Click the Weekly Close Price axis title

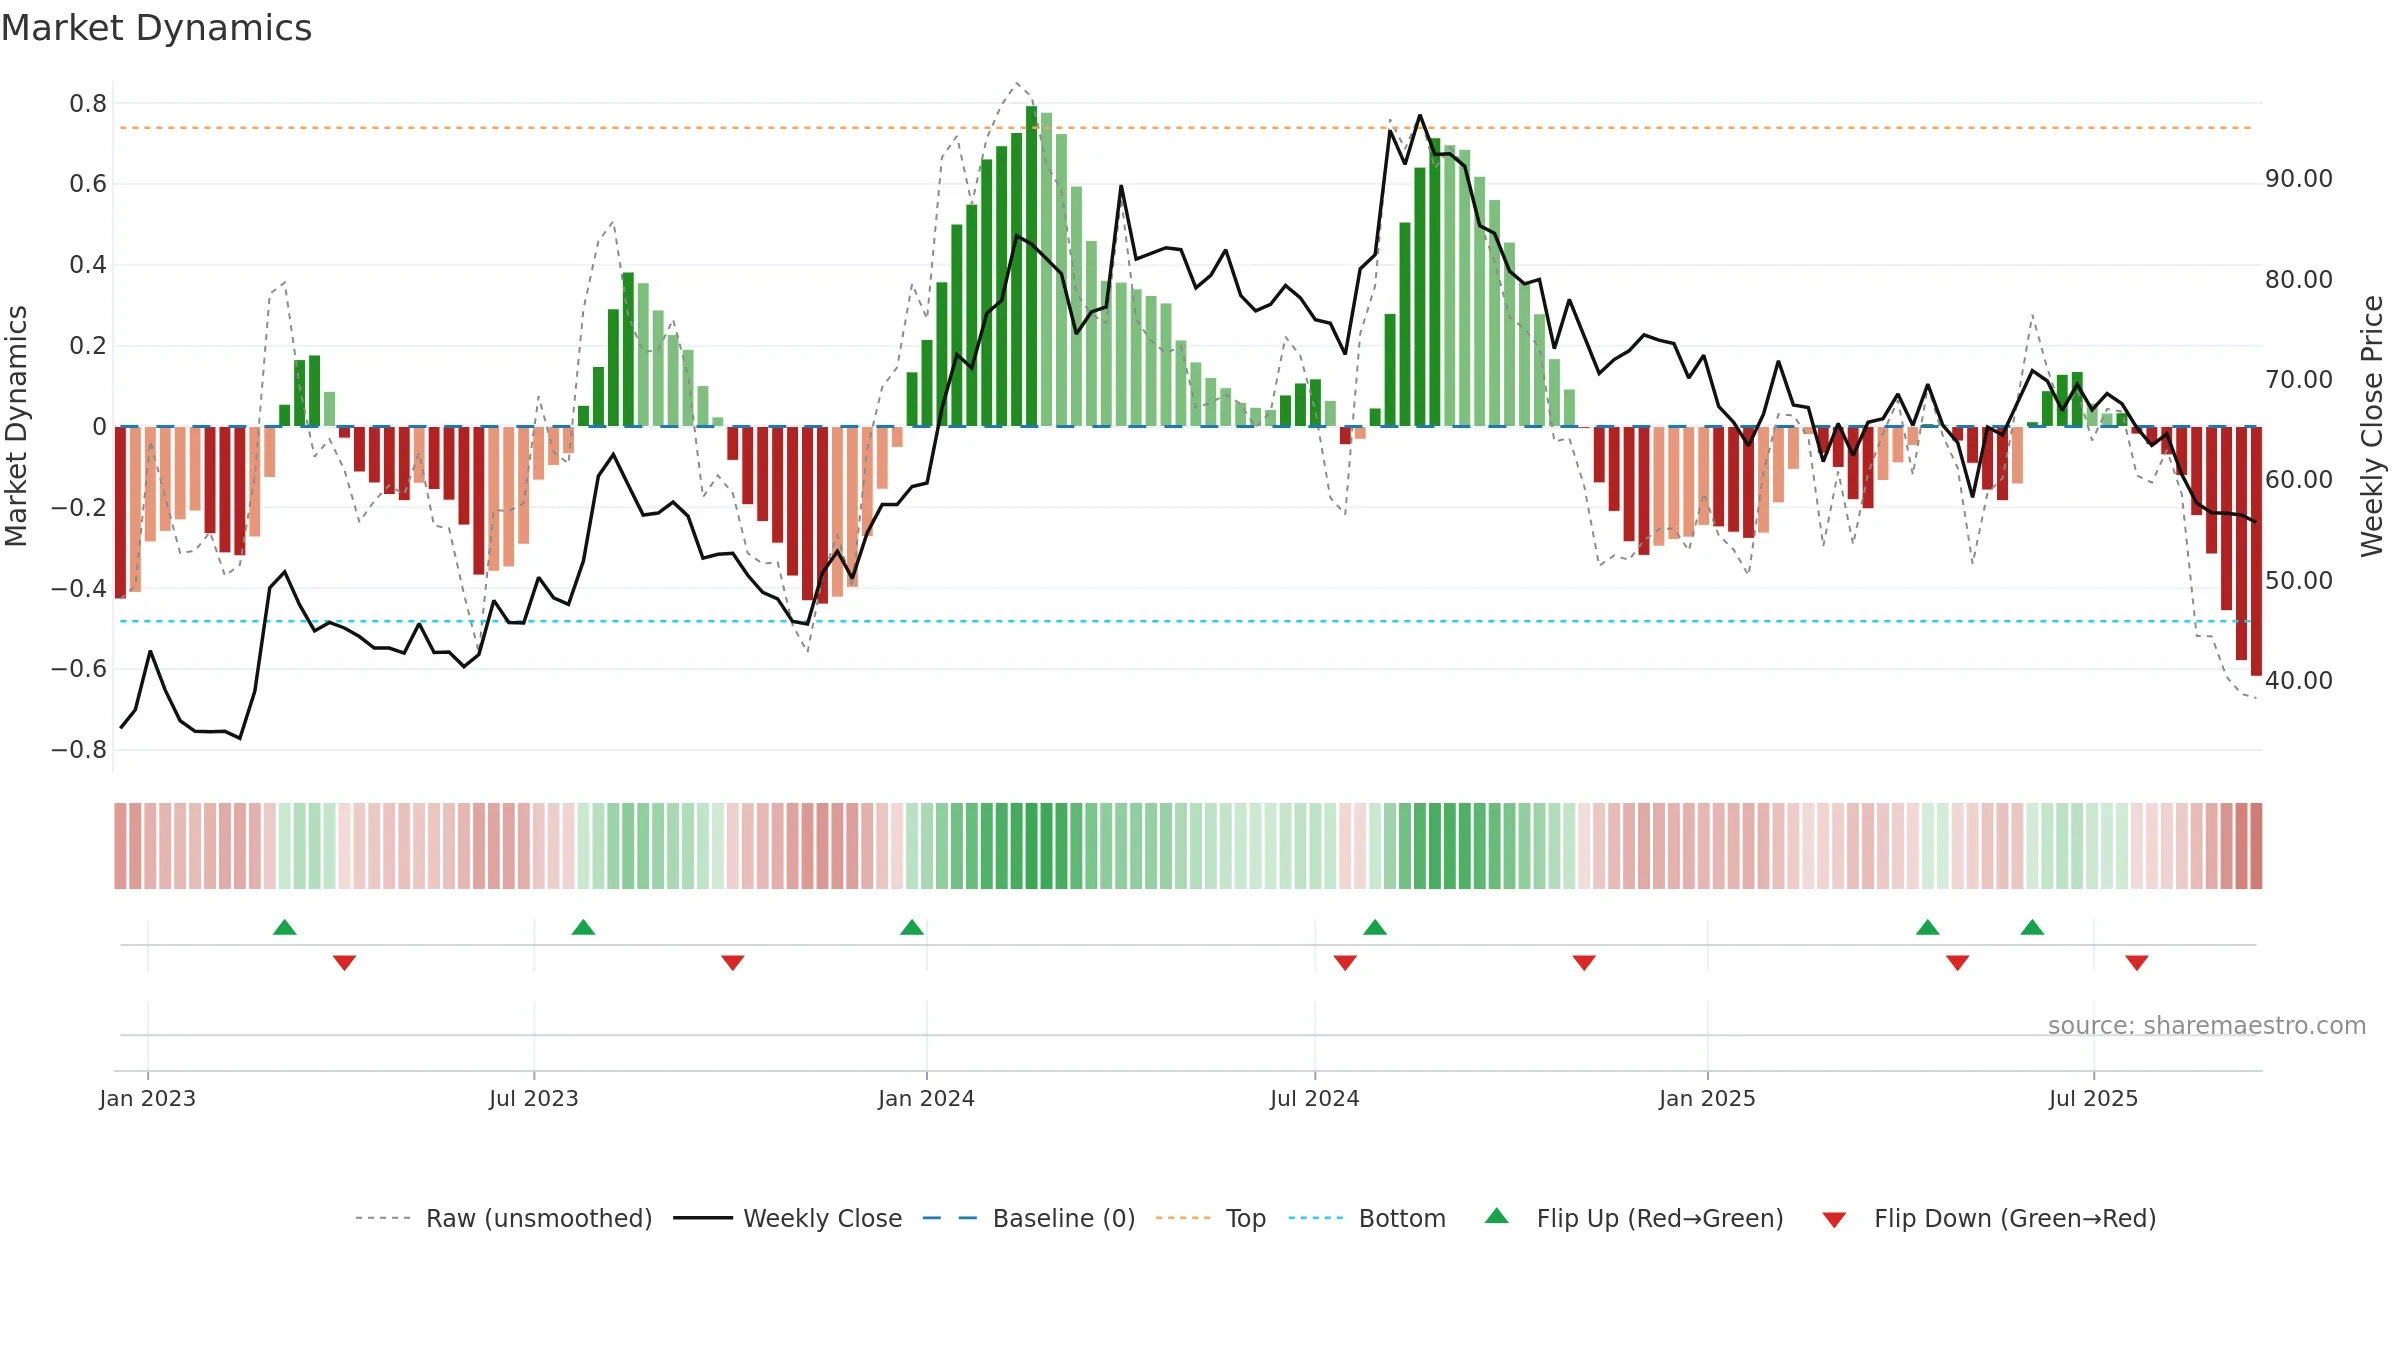tap(2372, 426)
